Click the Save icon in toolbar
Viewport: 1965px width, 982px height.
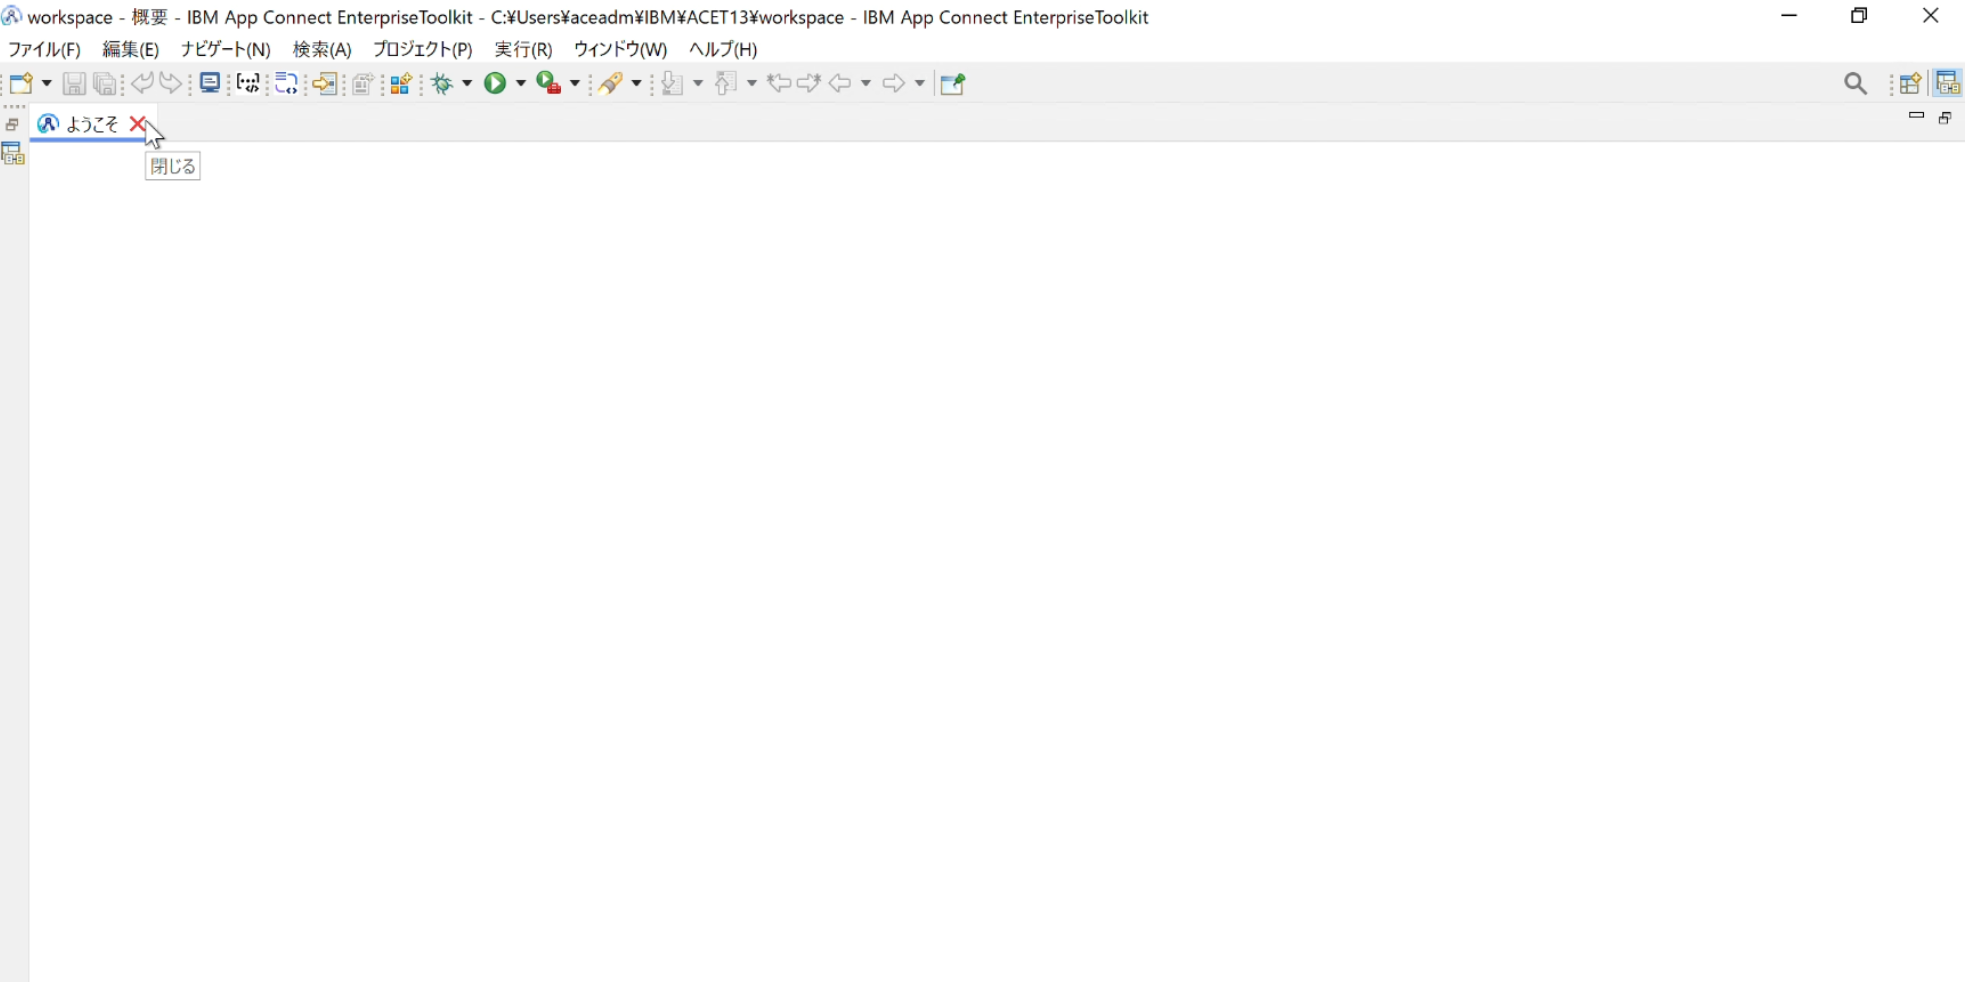click(74, 84)
